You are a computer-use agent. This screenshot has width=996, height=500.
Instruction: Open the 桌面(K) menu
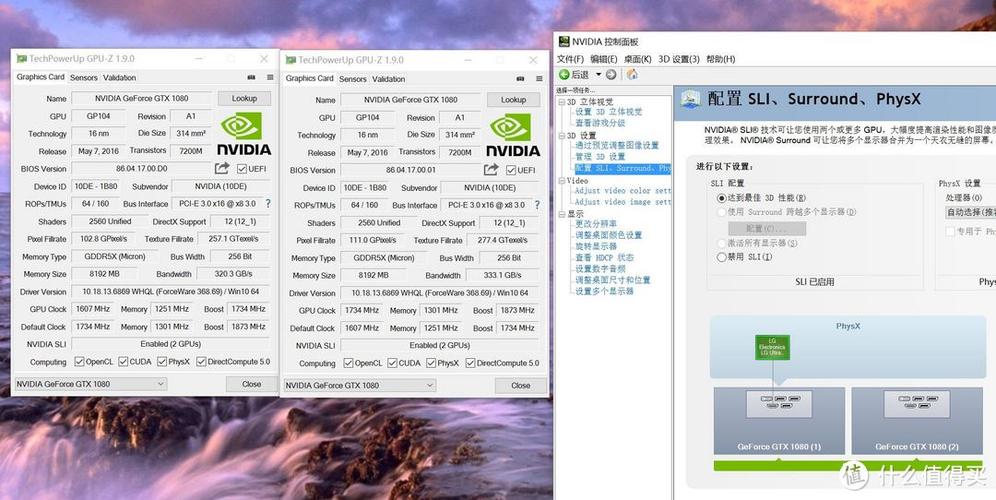pos(637,58)
